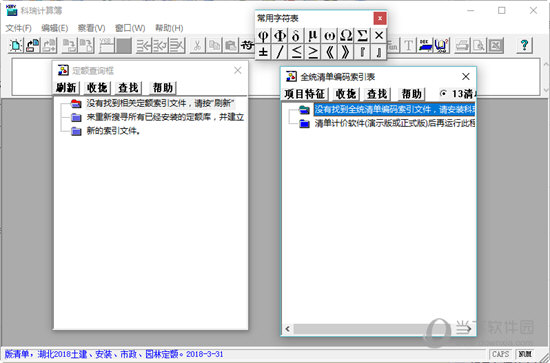This screenshot has height=363, width=550.
Task: Select highlighted row 没有找到全统清单编码索引文件
Action: click(394, 109)
